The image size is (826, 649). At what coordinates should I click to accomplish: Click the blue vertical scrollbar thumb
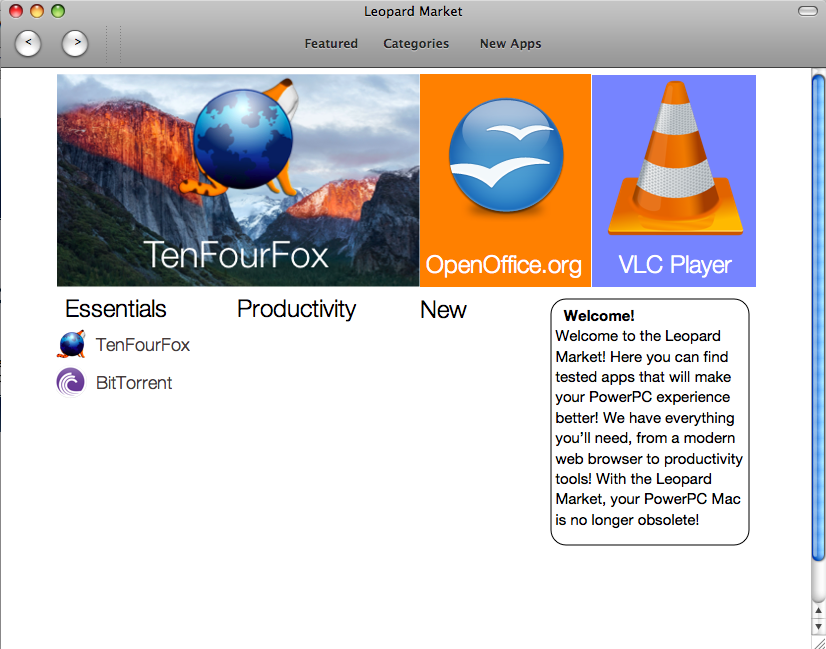(818, 318)
